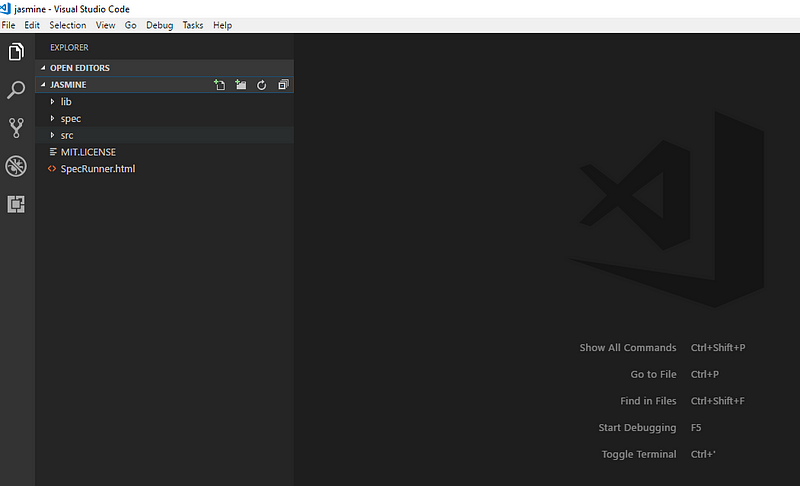Open the File menu

[8, 25]
